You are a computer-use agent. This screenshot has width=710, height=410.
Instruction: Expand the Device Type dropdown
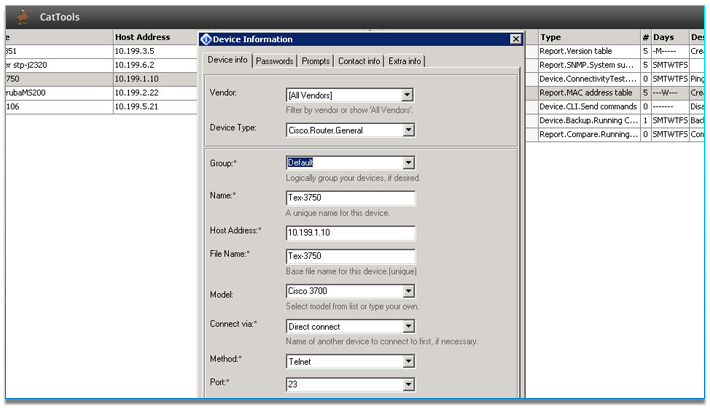[x=408, y=130]
